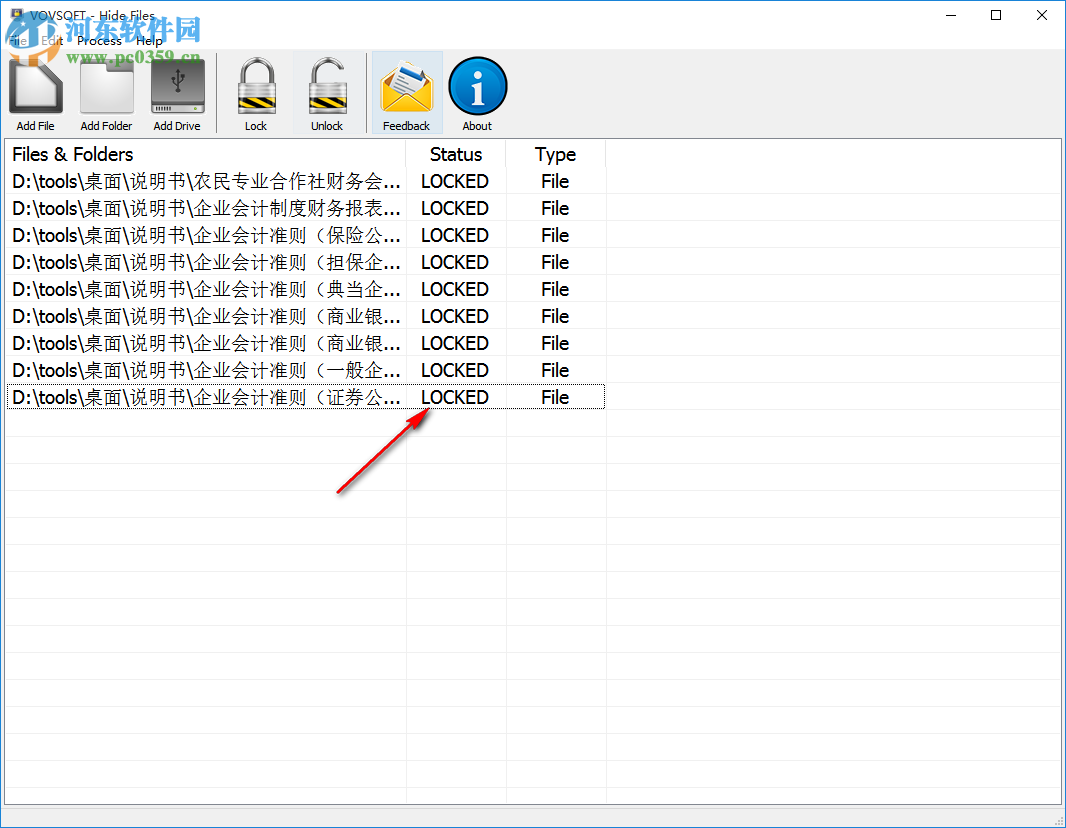This screenshot has width=1066, height=828.
Task: Open the File menu
Action: [x=18, y=40]
